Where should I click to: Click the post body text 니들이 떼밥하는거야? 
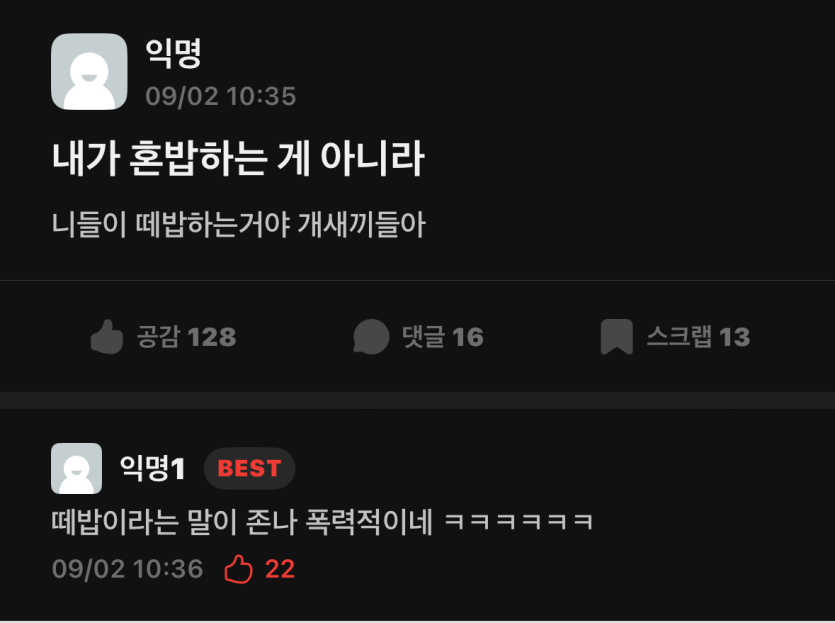171,224
